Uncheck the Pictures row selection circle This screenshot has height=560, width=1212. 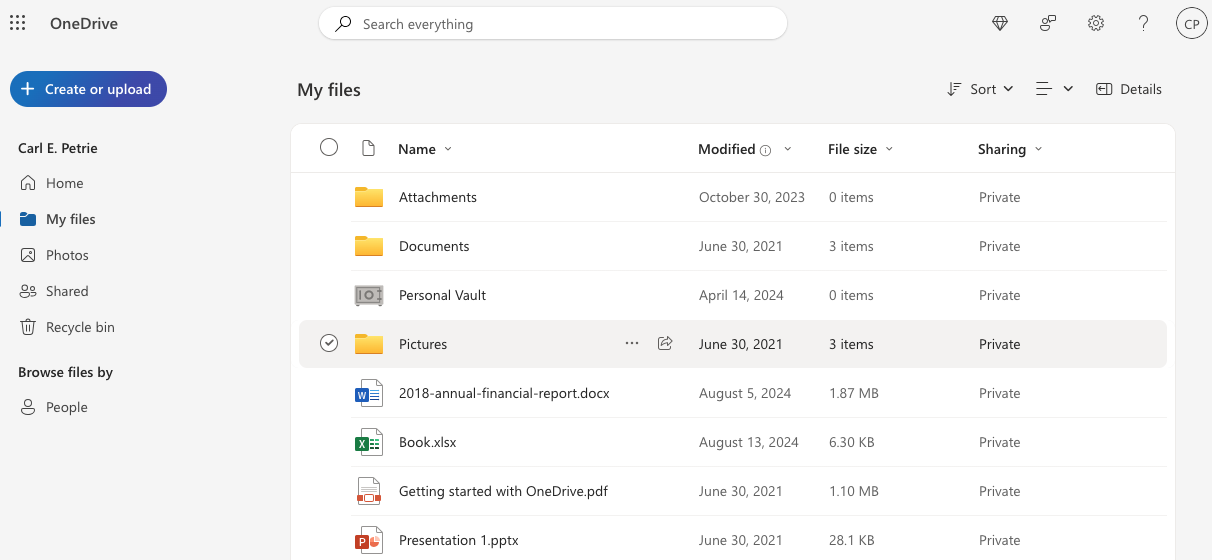coord(329,343)
